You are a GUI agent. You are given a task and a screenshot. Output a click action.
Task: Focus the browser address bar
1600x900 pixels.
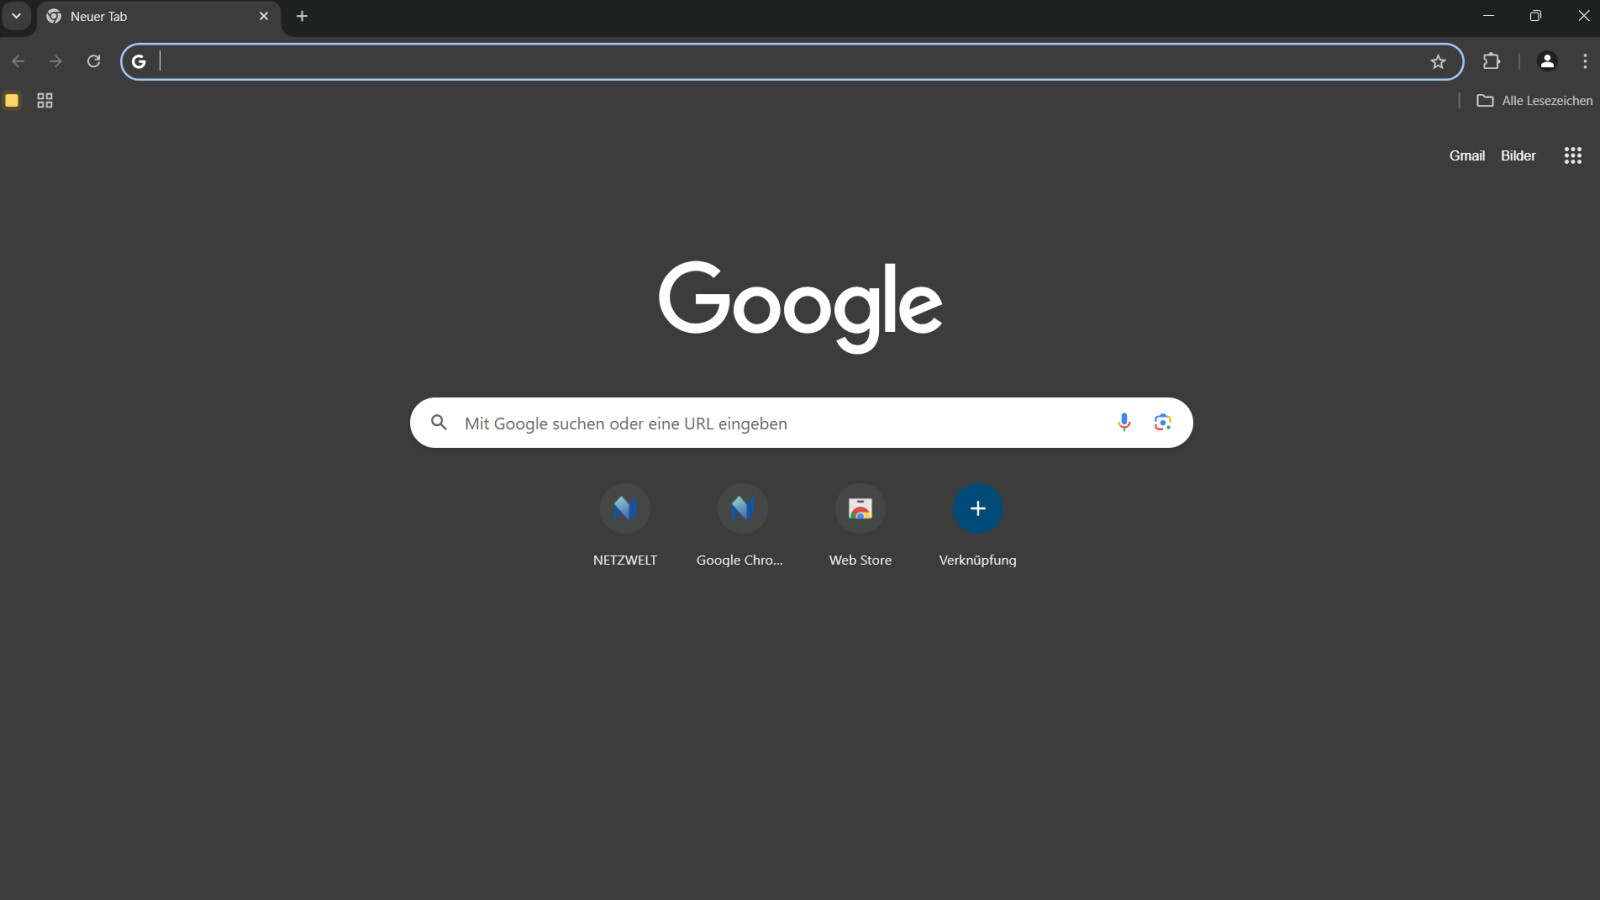coord(792,62)
